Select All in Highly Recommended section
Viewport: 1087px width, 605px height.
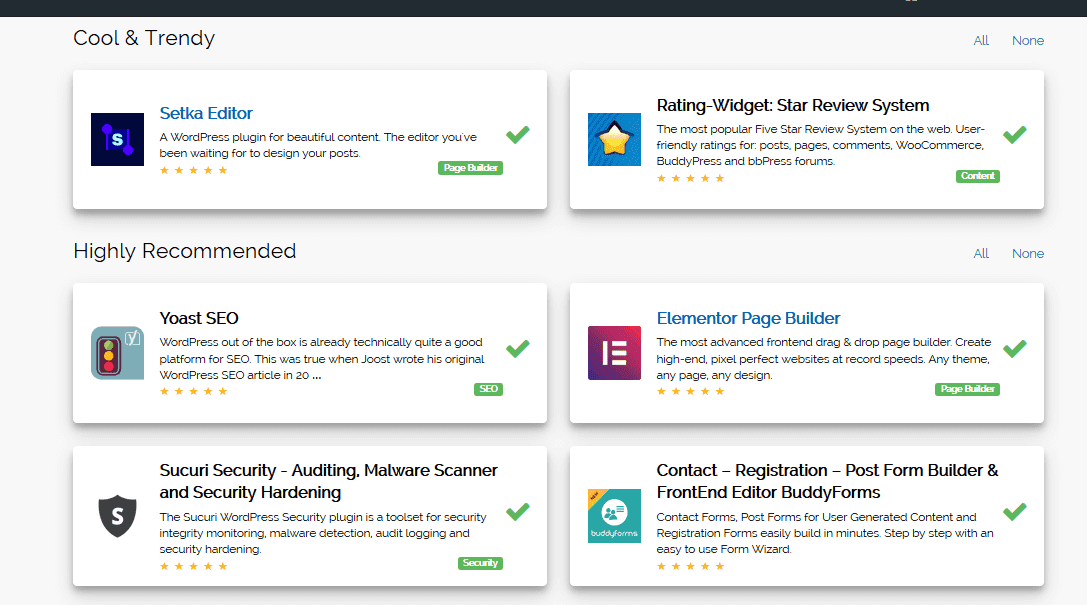981,254
